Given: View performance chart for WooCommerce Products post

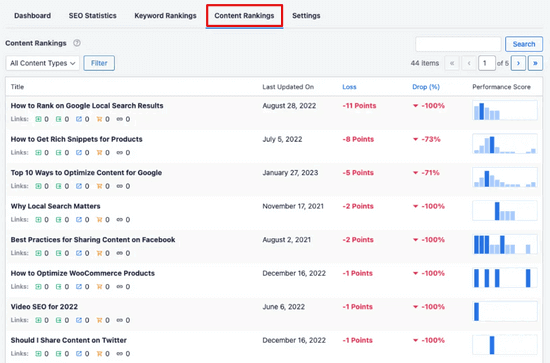Looking at the screenshot, I should click(x=505, y=278).
